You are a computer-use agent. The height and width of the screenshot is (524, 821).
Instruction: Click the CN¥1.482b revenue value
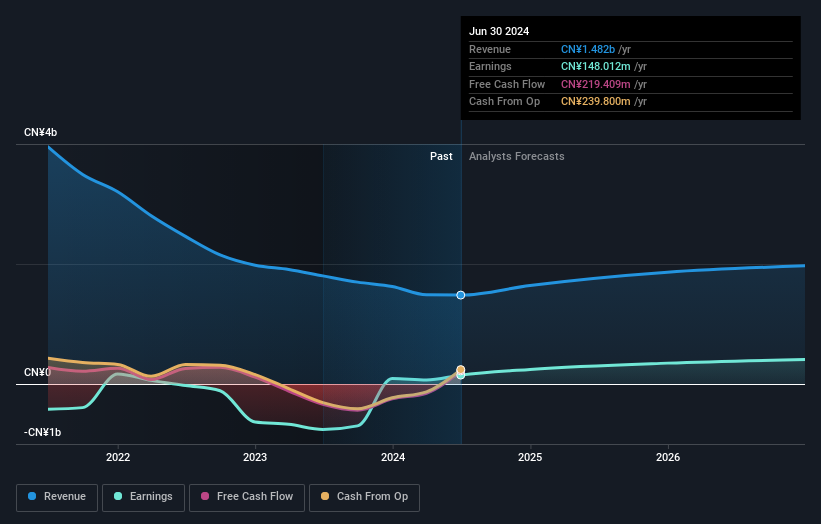[x=588, y=49]
